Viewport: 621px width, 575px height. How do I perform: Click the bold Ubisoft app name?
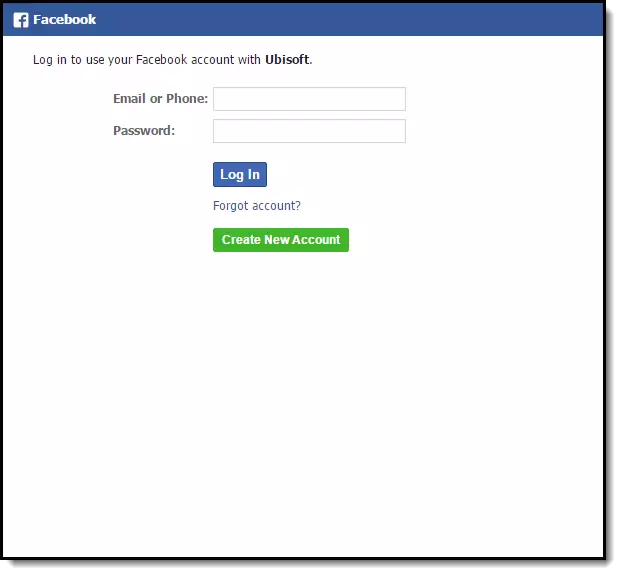[x=287, y=60]
